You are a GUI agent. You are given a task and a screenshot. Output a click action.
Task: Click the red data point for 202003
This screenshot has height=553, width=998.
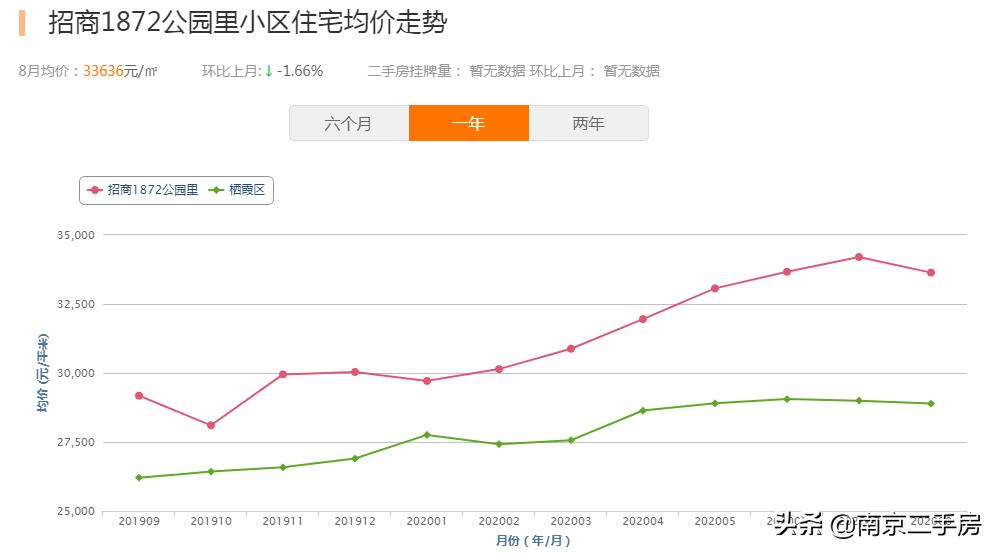[571, 349]
